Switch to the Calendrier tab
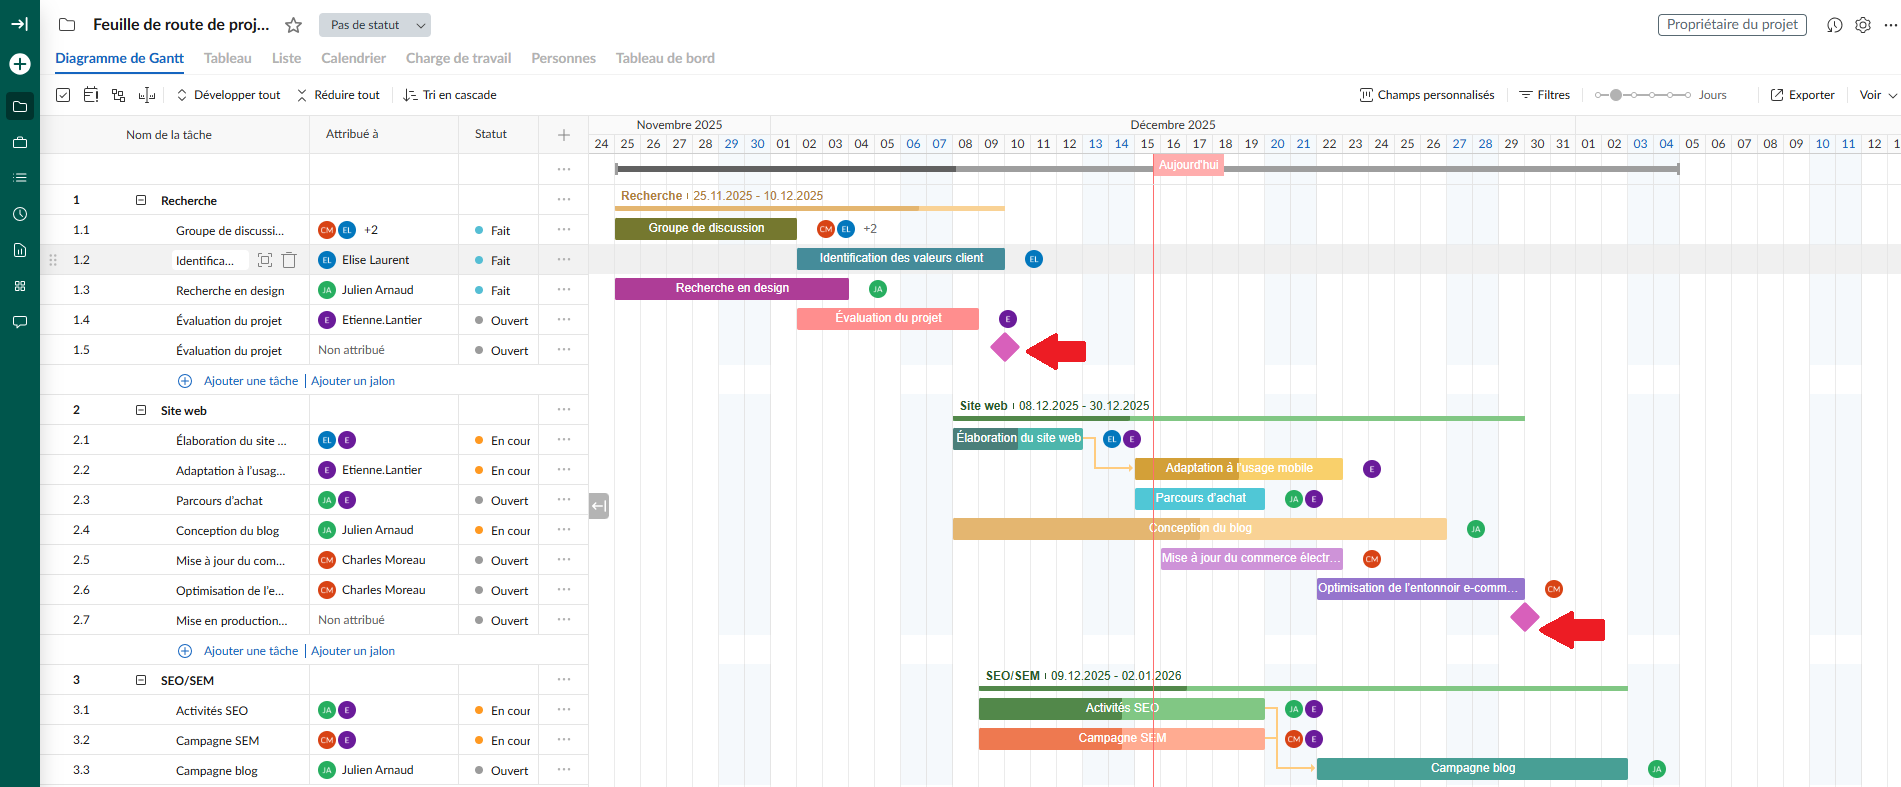Viewport: 1901px width, 787px height. pyautogui.click(x=353, y=58)
